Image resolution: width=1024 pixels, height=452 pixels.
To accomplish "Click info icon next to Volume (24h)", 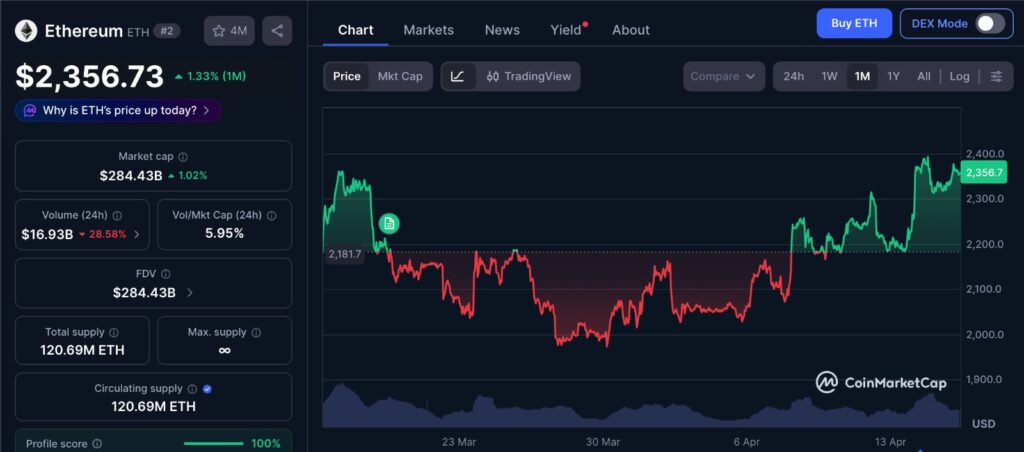I will click(117, 216).
